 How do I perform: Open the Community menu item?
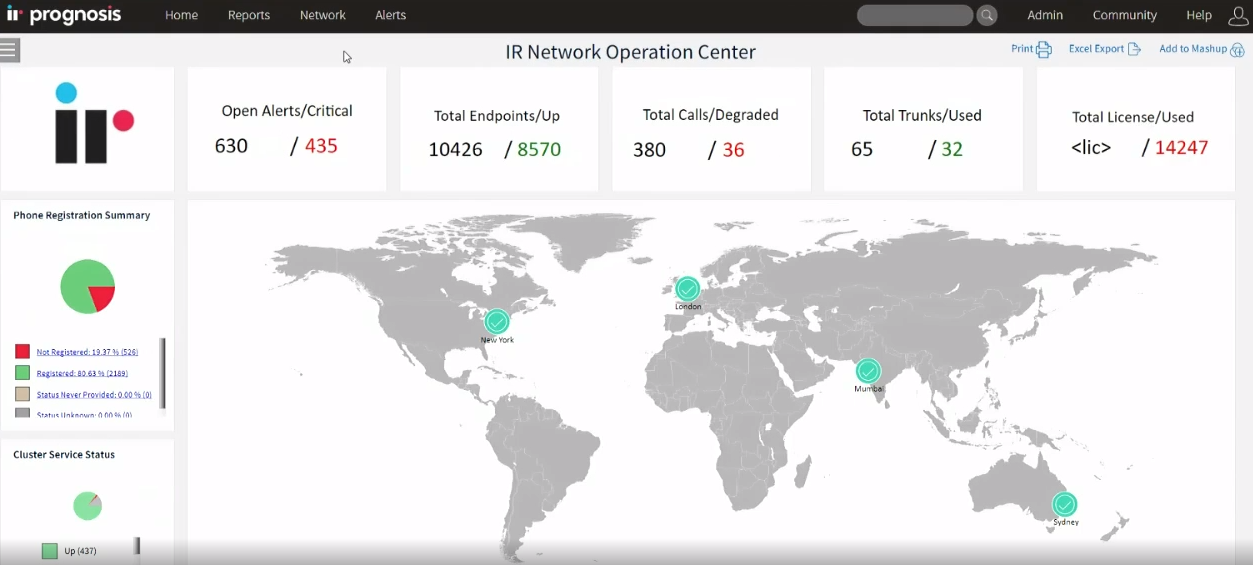pos(1124,15)
